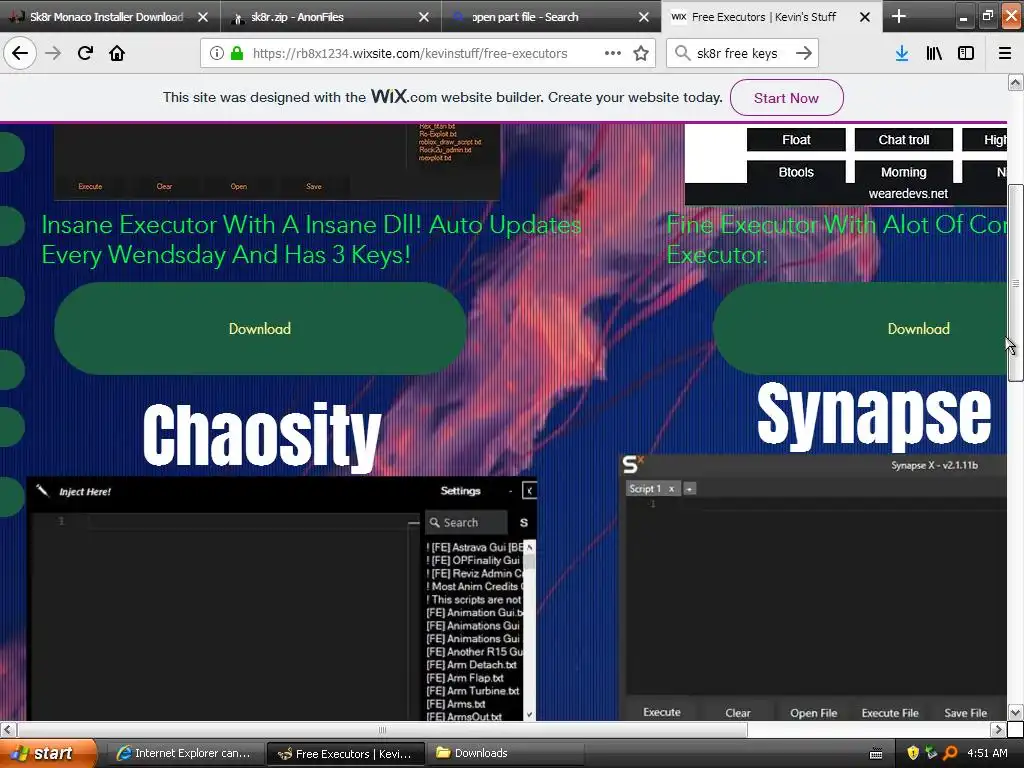Image resolution: width=1024 pixels, height=768 pixels.
Task: Select [FE] Arm Turbine.txt script
Action: [473, 691]
